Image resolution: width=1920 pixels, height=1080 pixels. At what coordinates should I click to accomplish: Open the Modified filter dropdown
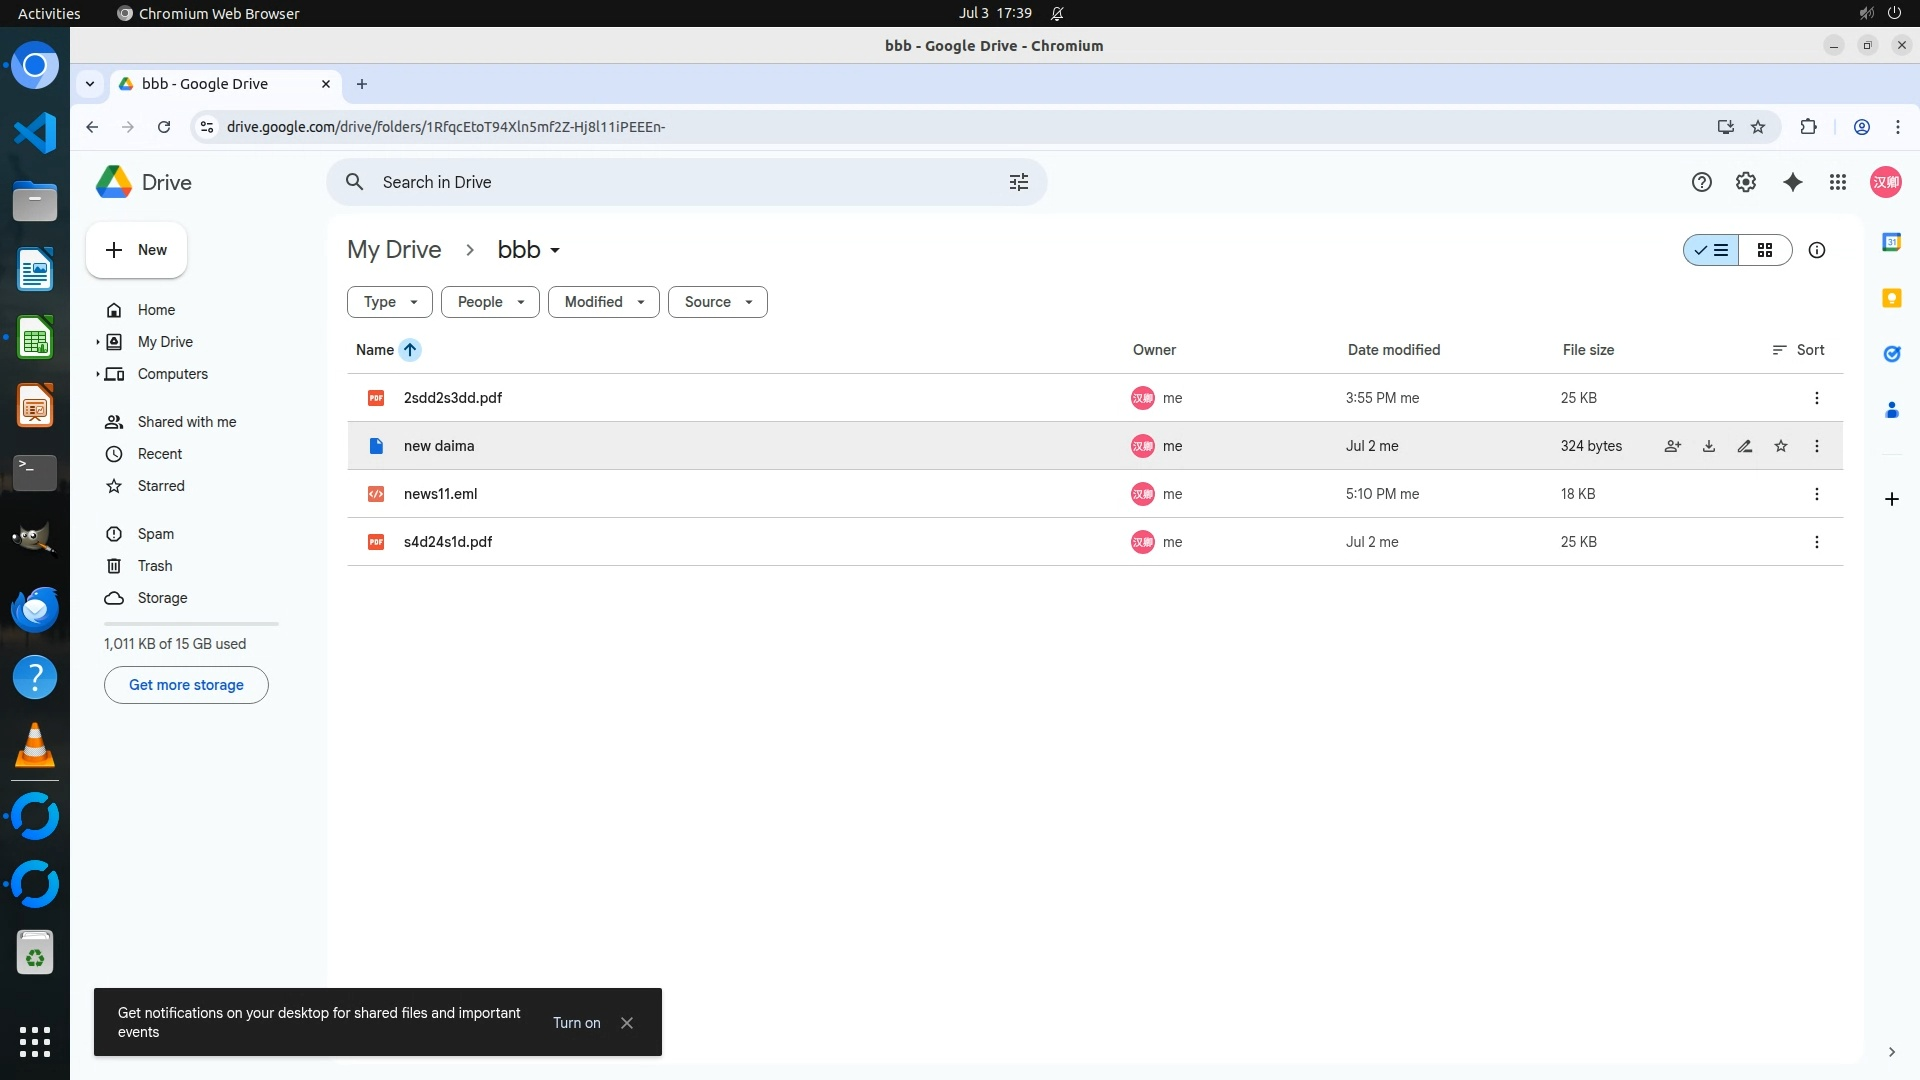(603, 302)
